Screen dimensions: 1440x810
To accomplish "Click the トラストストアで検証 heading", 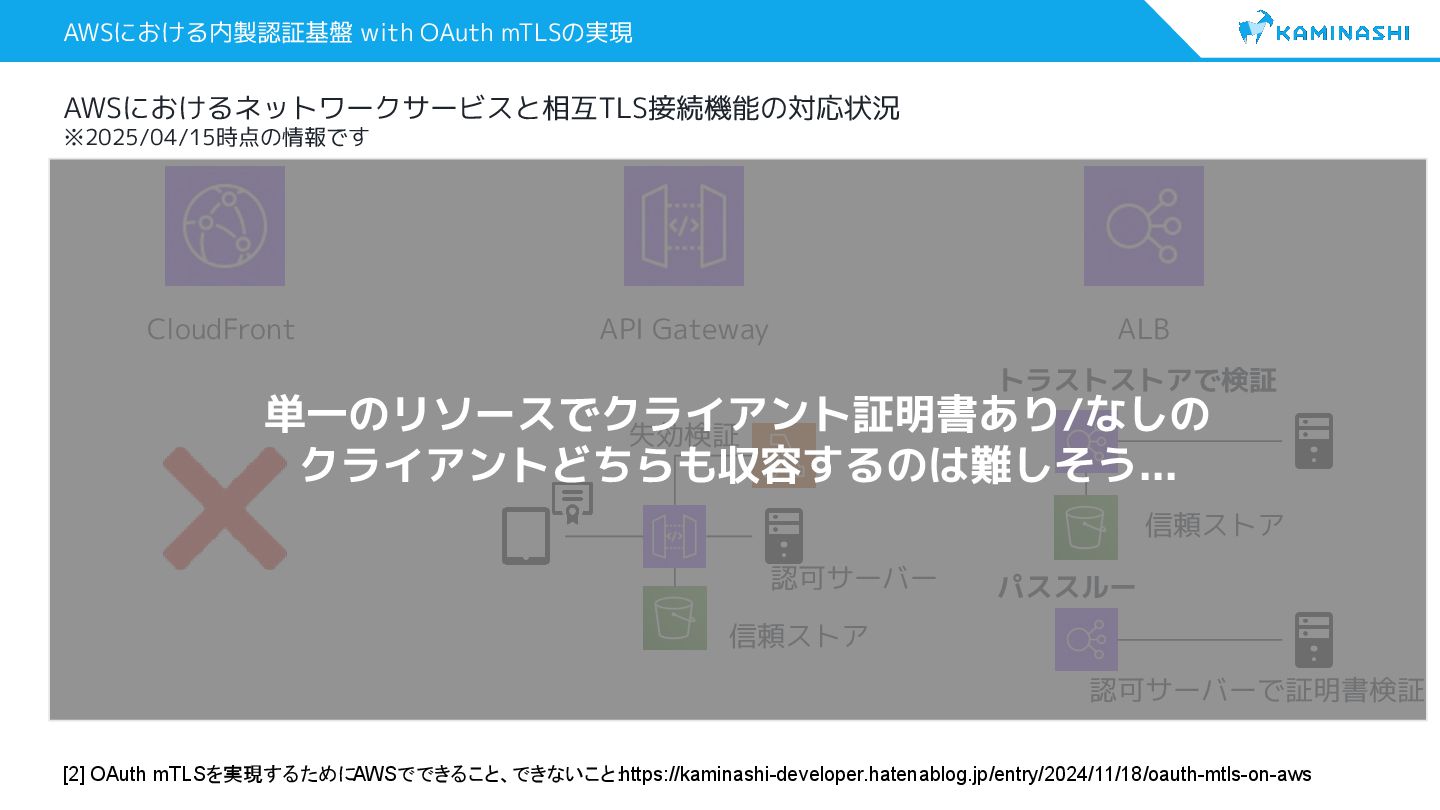I will pos(1137,380).
